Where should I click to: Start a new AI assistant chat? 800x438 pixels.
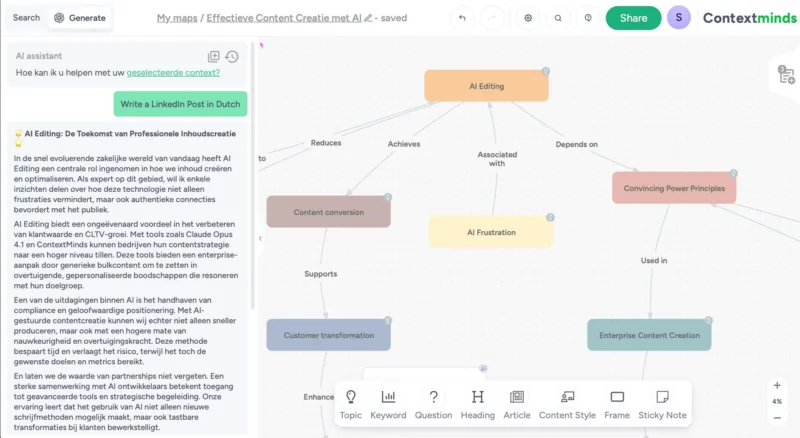[x=213, y=57]
